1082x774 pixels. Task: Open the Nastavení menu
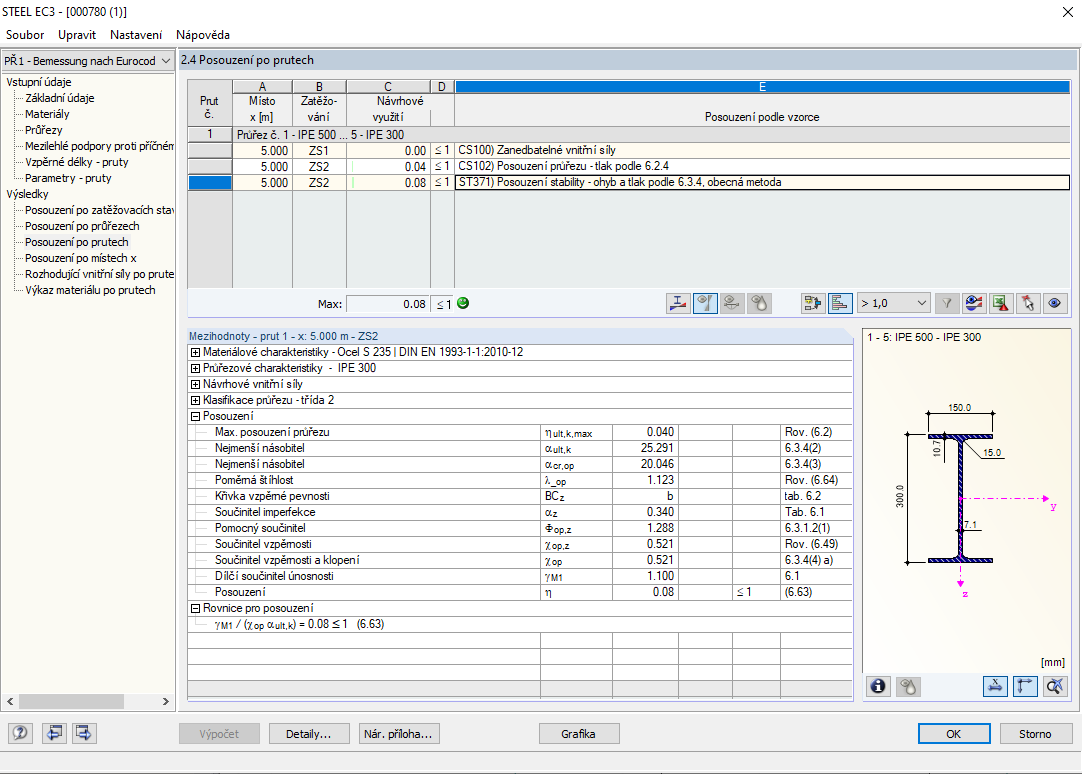[x=136, y=34]
